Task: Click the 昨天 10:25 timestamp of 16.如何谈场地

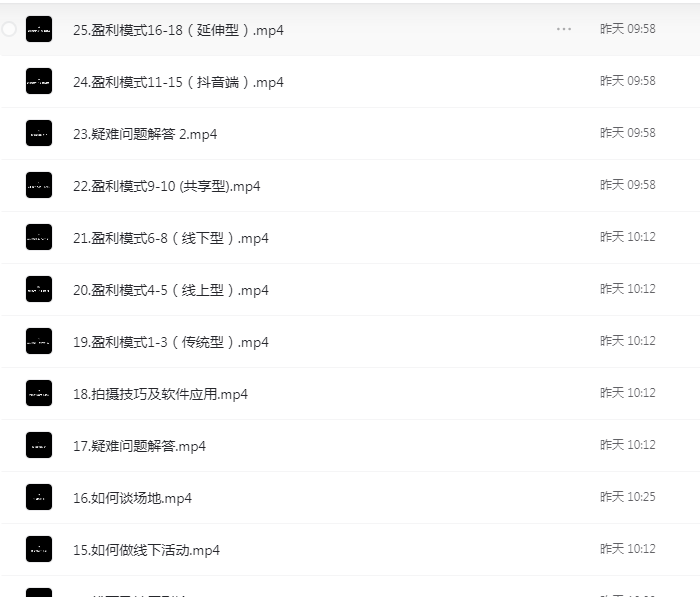Action: (627, 497)
